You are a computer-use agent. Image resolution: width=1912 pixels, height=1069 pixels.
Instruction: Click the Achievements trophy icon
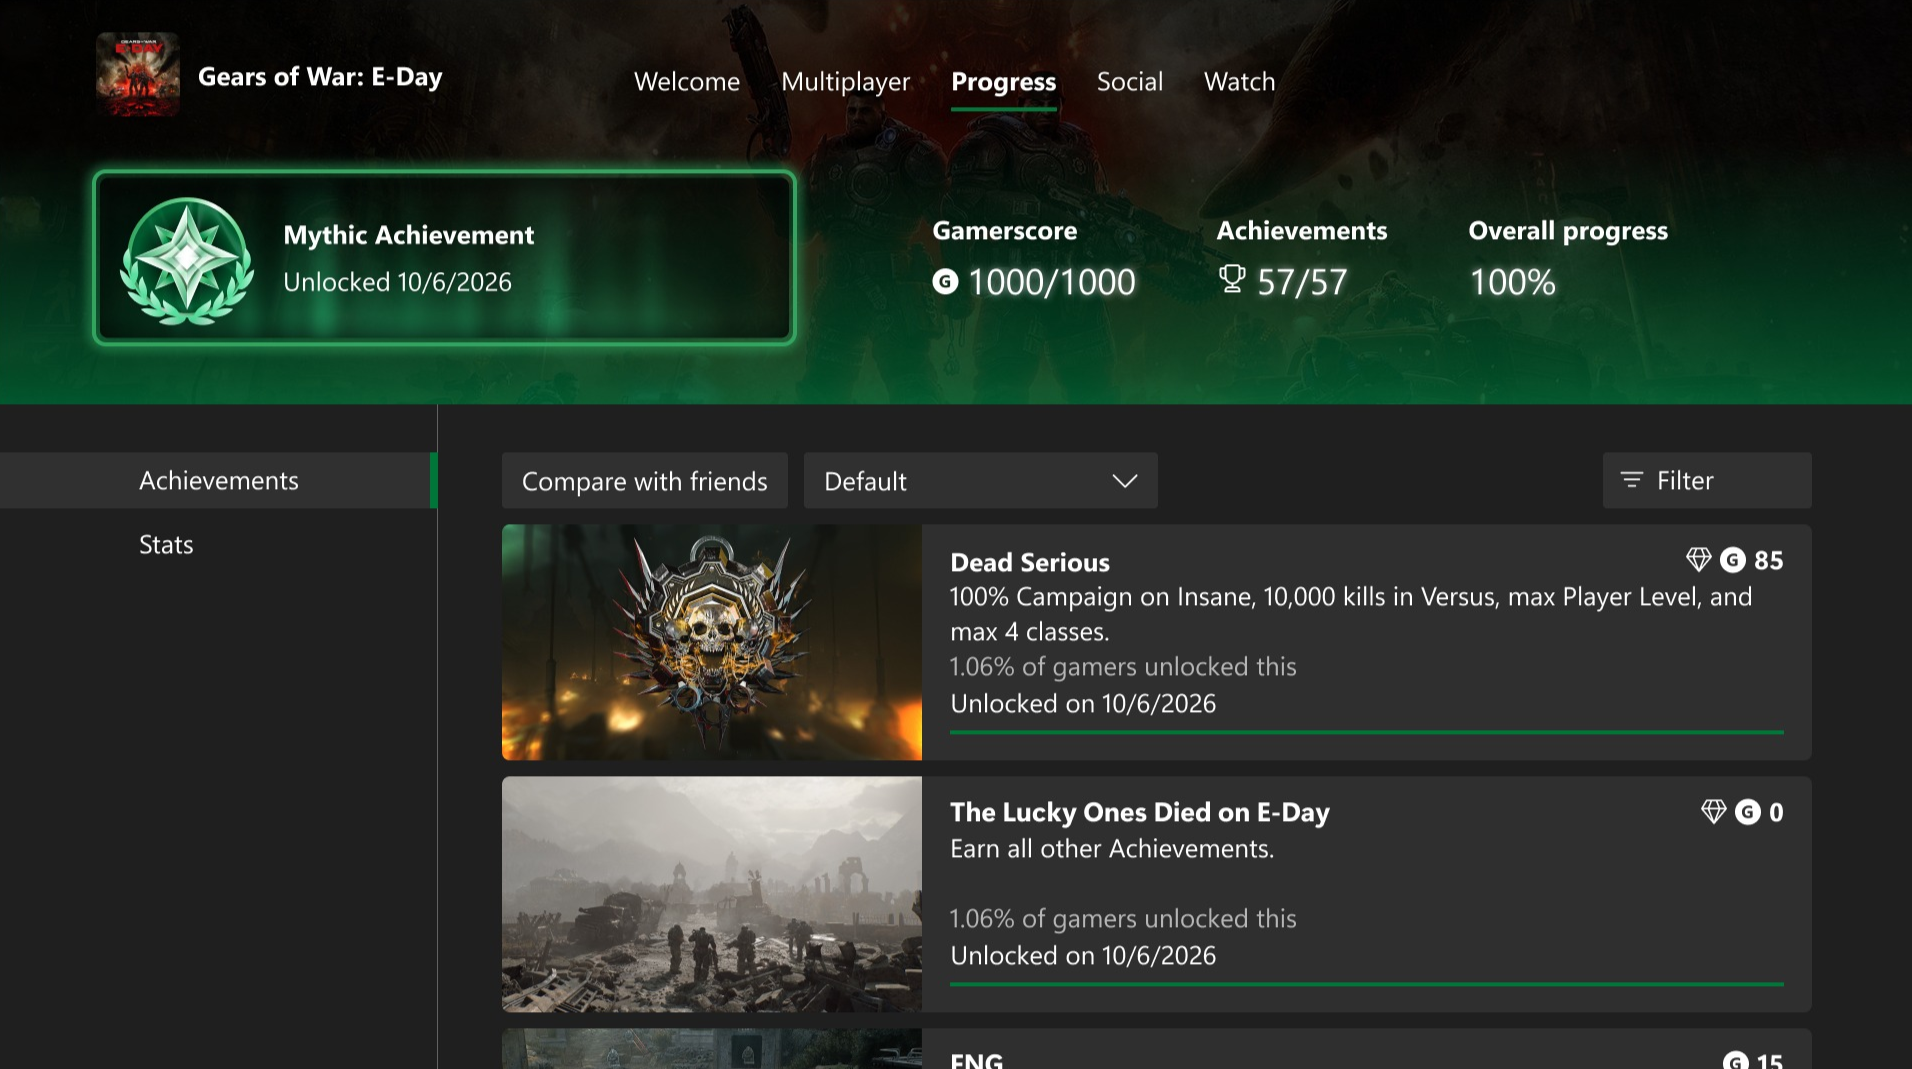click(x=1232, y=279)
